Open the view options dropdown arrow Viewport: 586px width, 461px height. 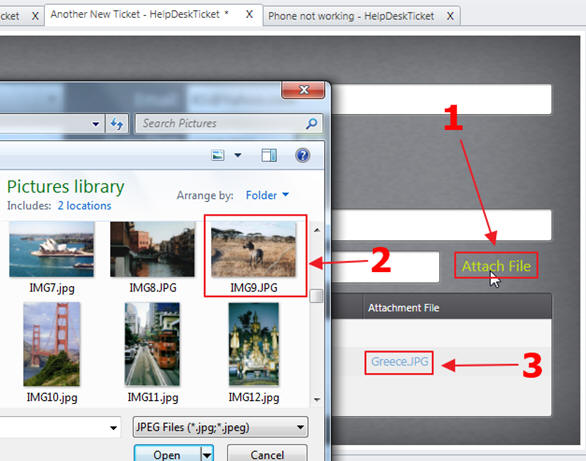(x=238, y=155)
